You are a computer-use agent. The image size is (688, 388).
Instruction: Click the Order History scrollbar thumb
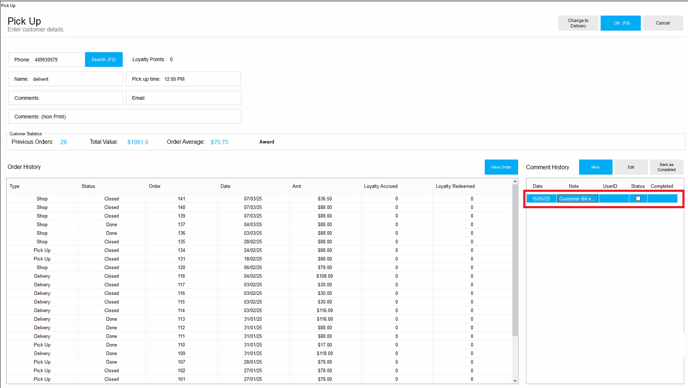coord(515,261)
